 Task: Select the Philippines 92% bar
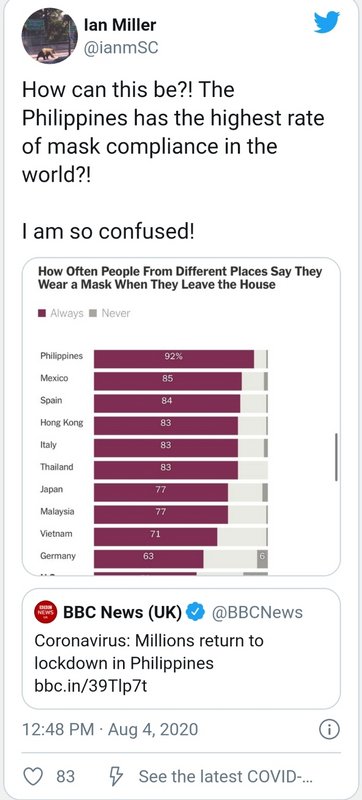[x=174, y=359]
